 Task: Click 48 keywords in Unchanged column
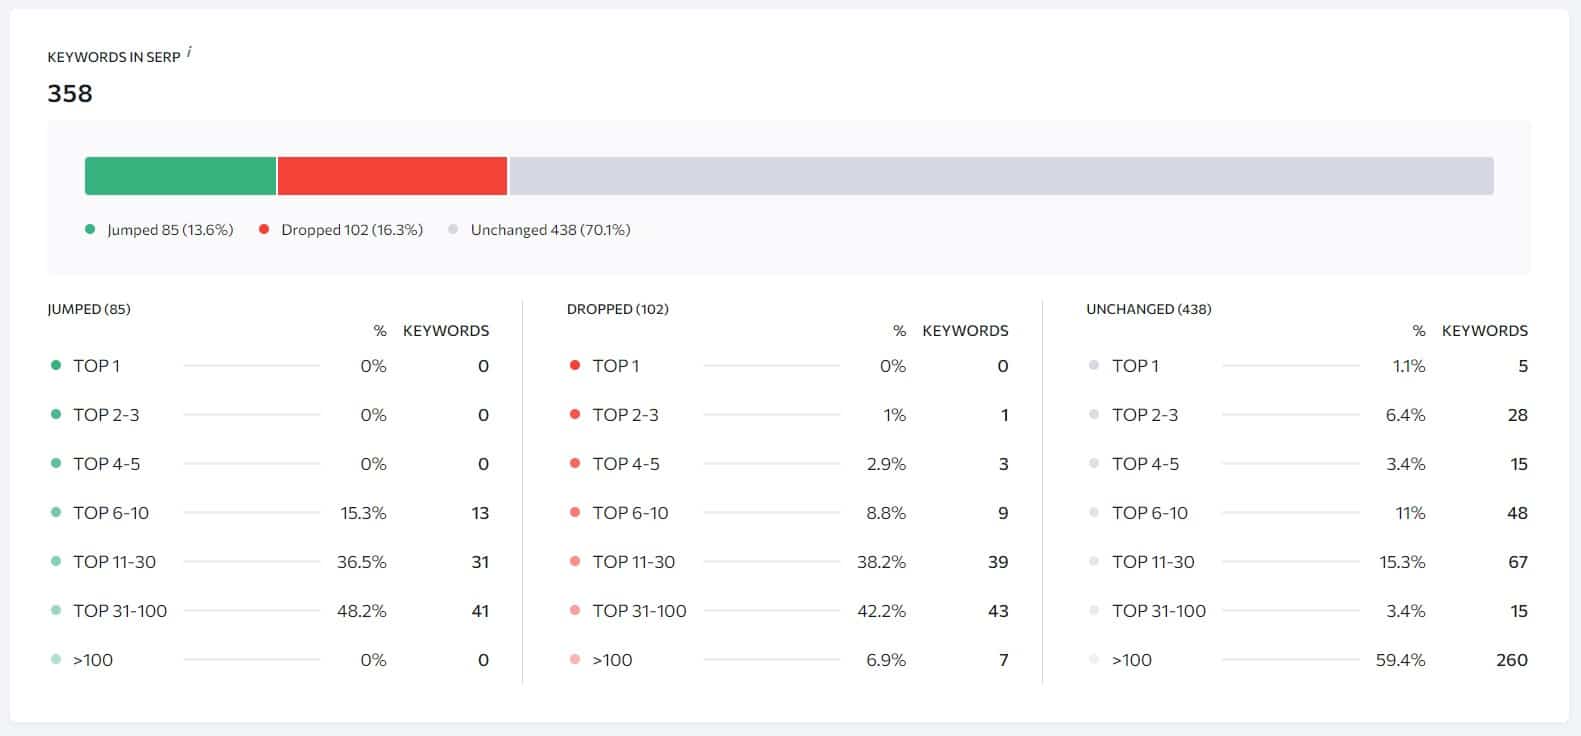(x=1518, y=513)
